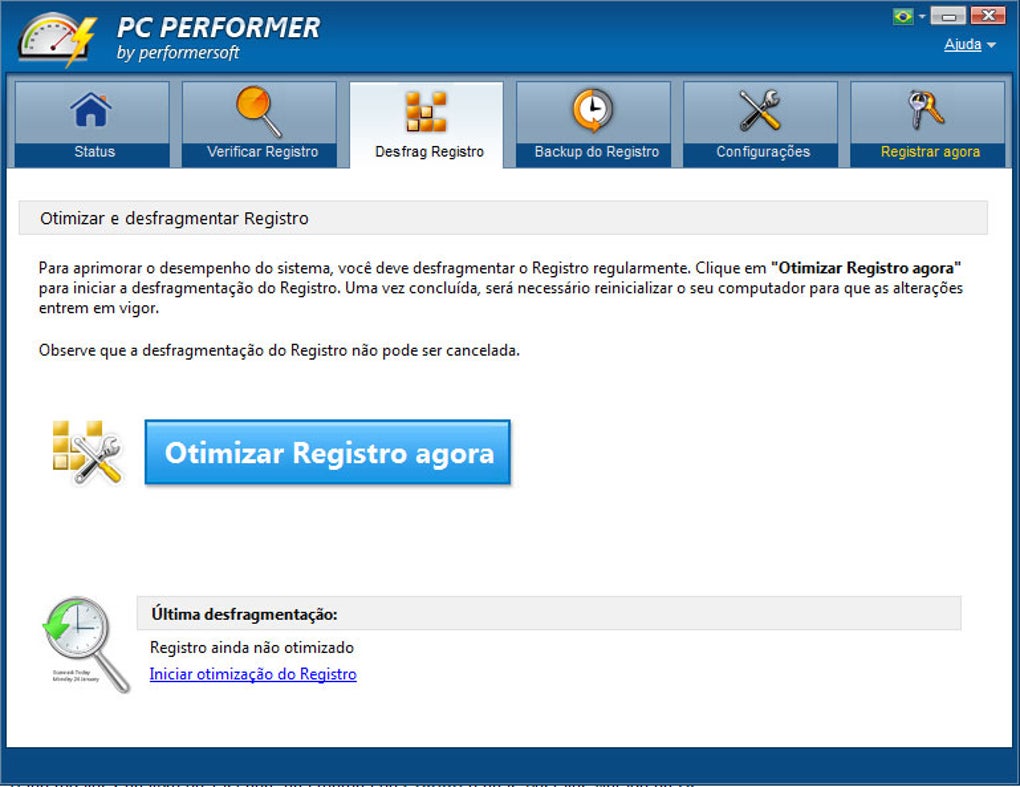Click the Otimizar Registro agora button

[x=327, y=452]
